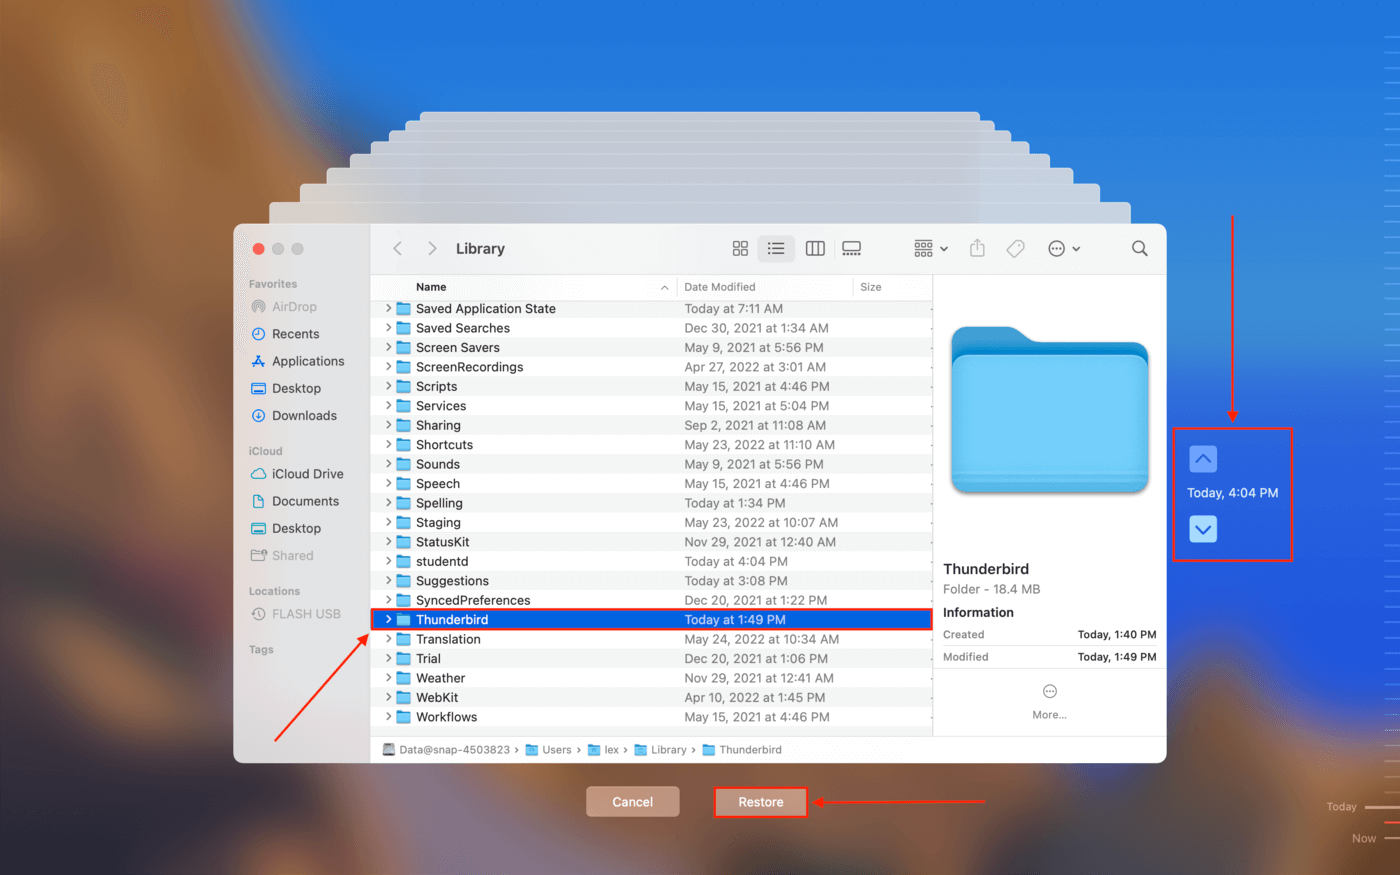Click the large Thunderbird folder preview
Image resolution: width=1400 pixels, height=875 pixels.
[x=1049, y=410]
